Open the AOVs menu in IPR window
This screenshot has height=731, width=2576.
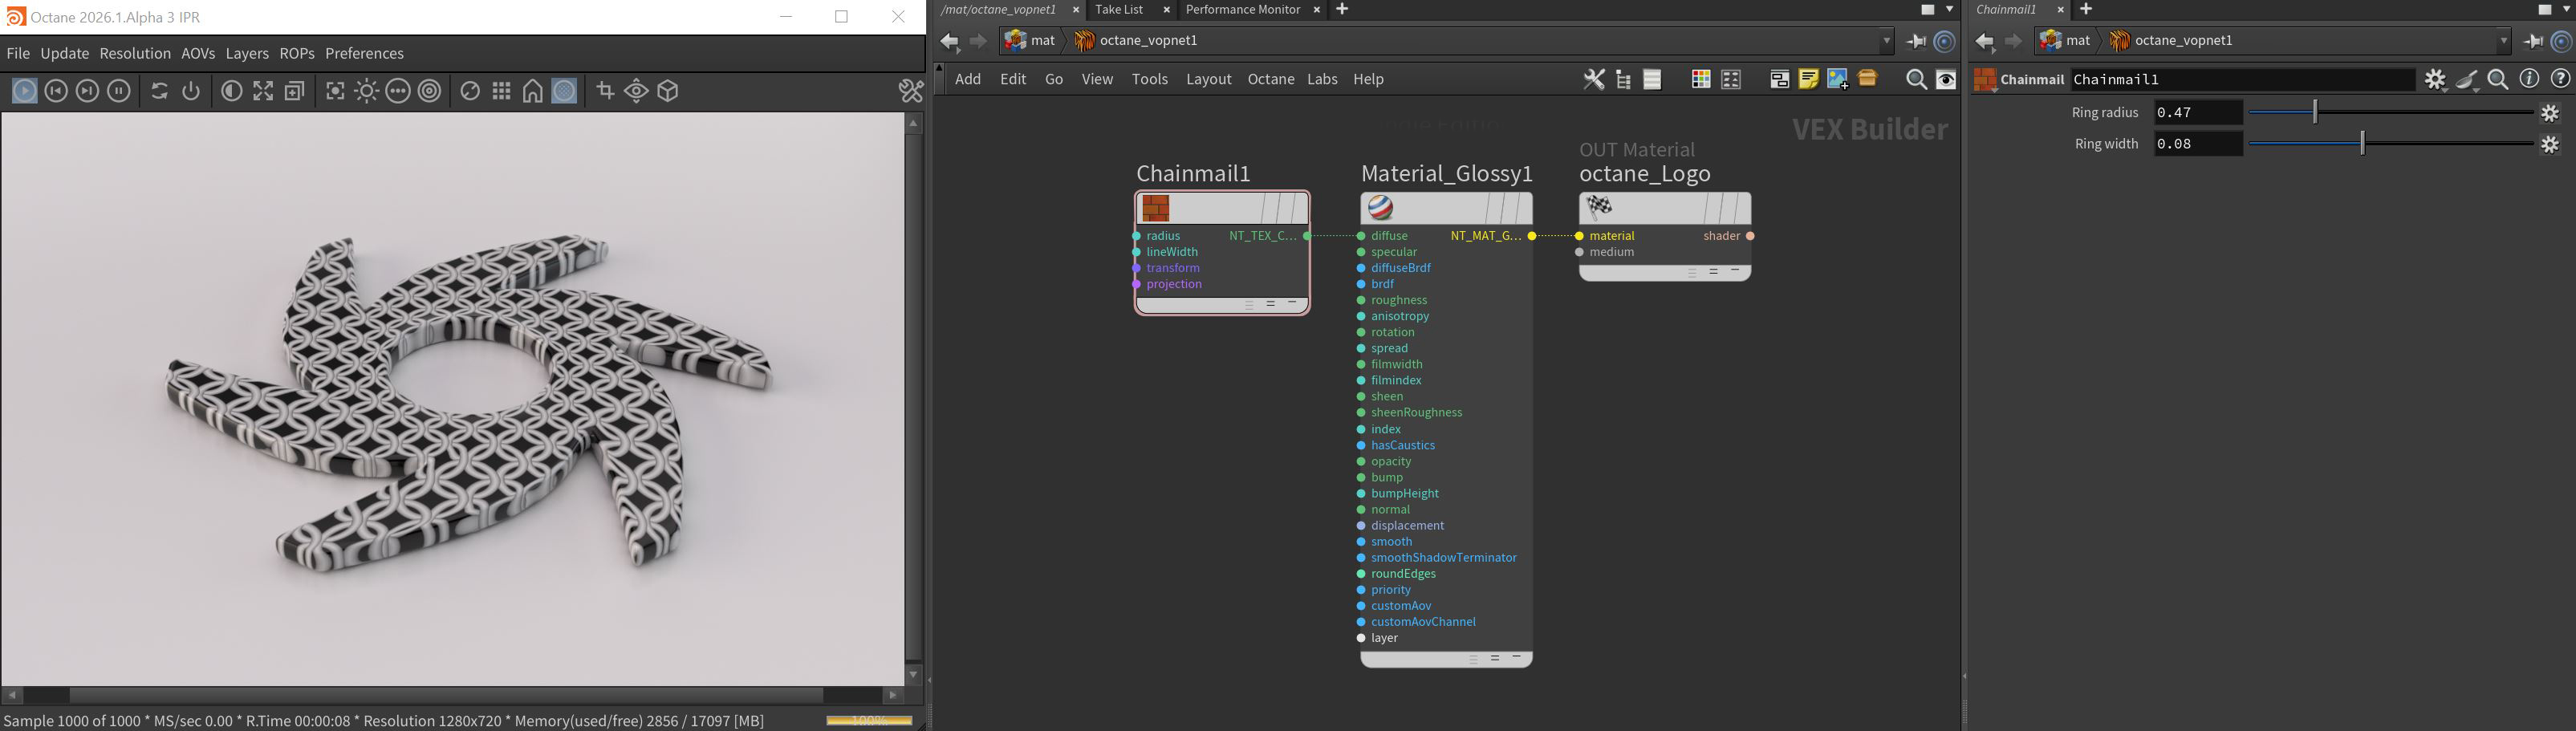tap(197, 54)
